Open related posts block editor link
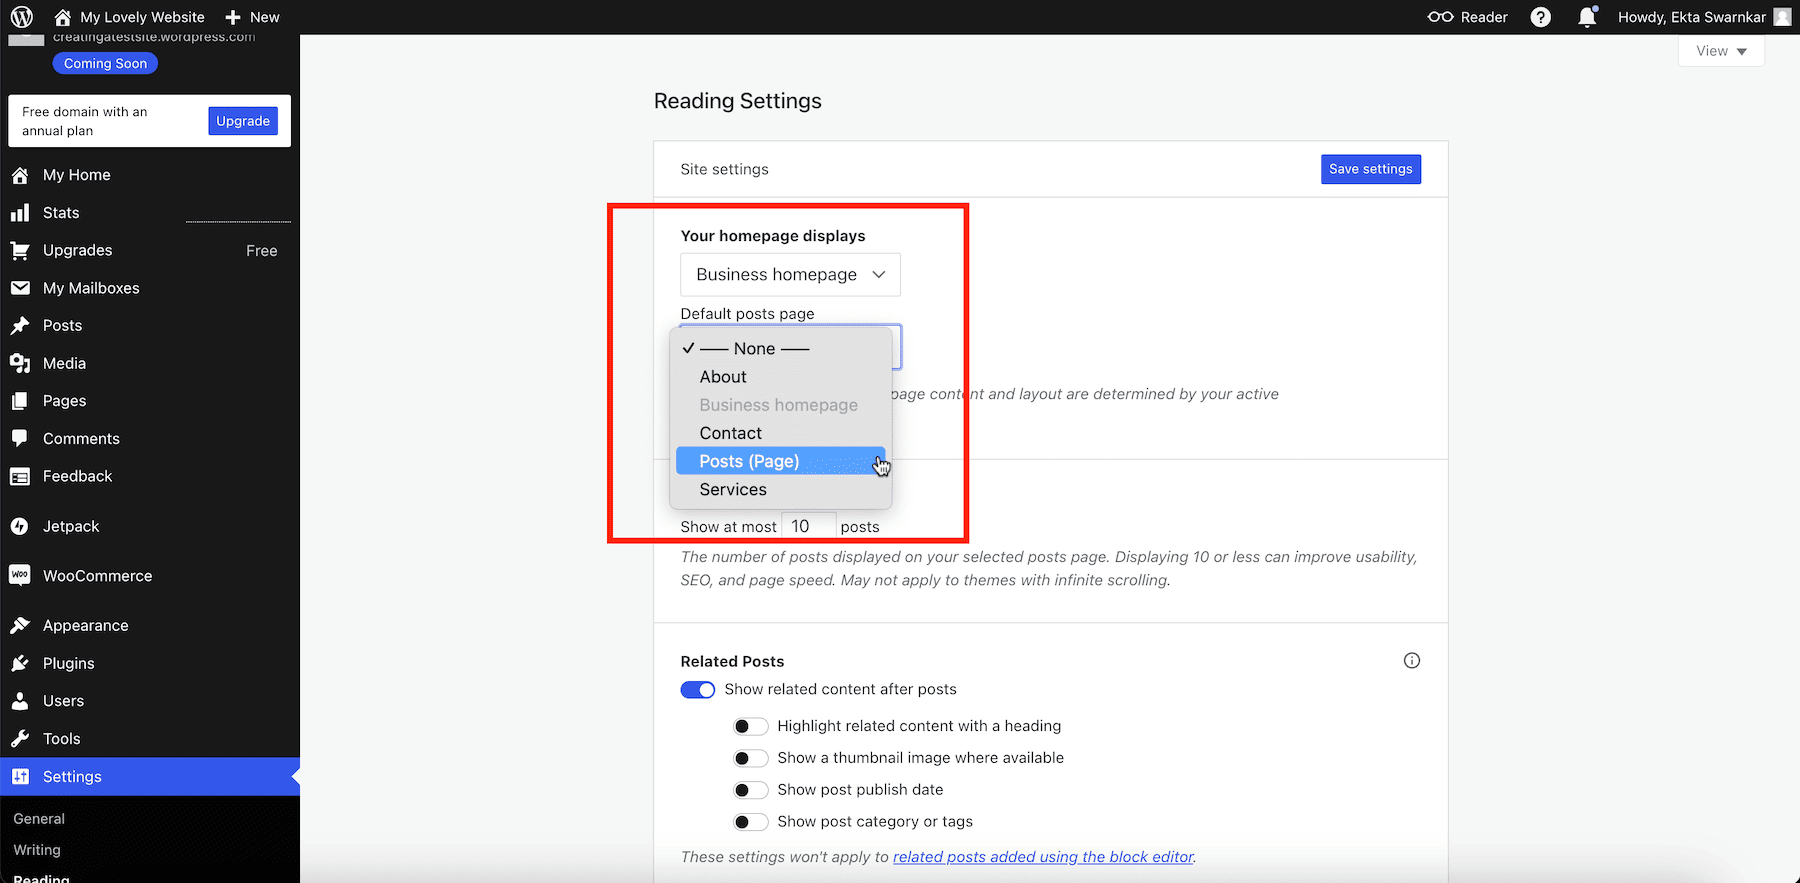Viewport: 1800px width, 883px height. (x=1043, y=857)
